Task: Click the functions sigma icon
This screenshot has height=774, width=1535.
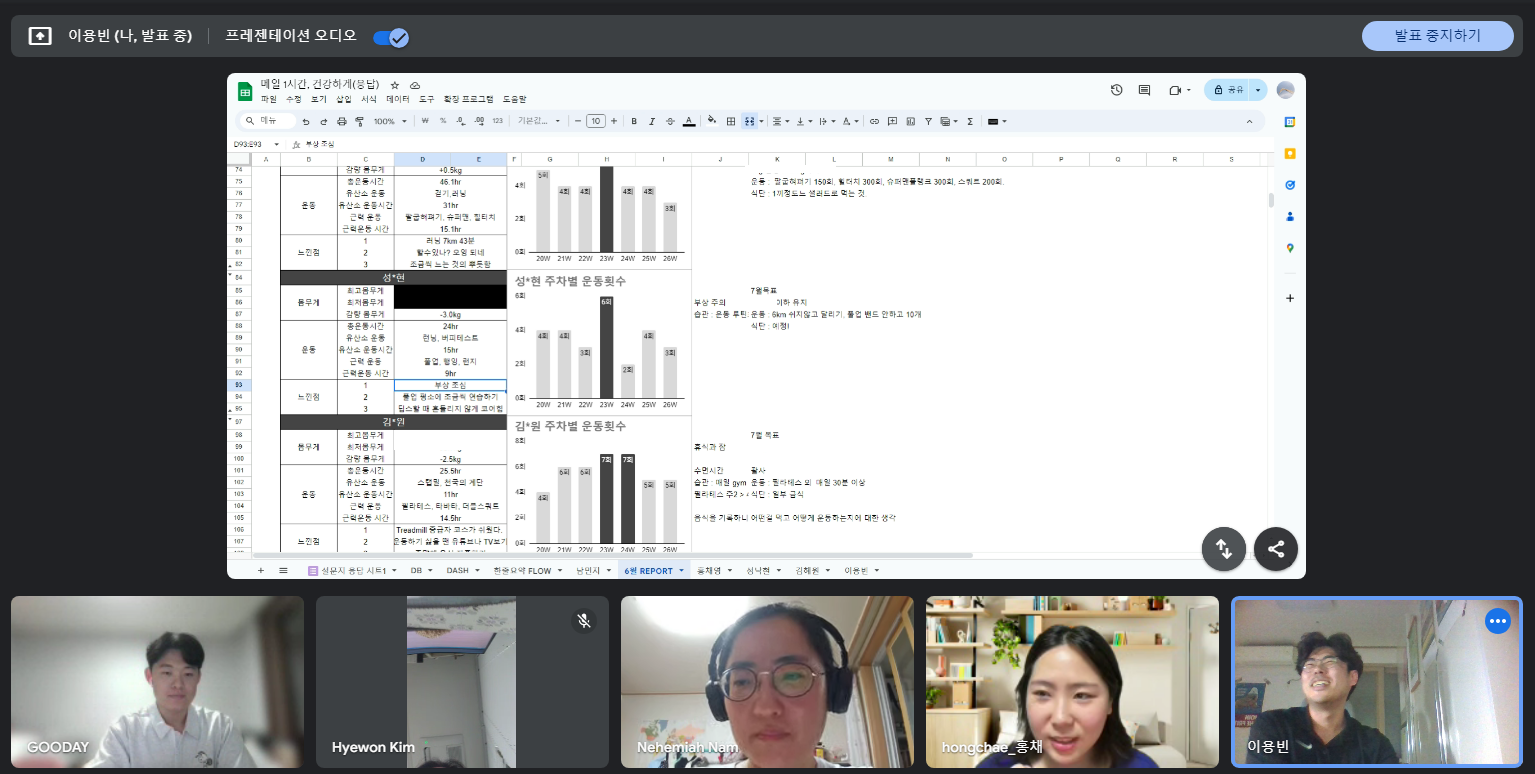Action: [969, 121]
